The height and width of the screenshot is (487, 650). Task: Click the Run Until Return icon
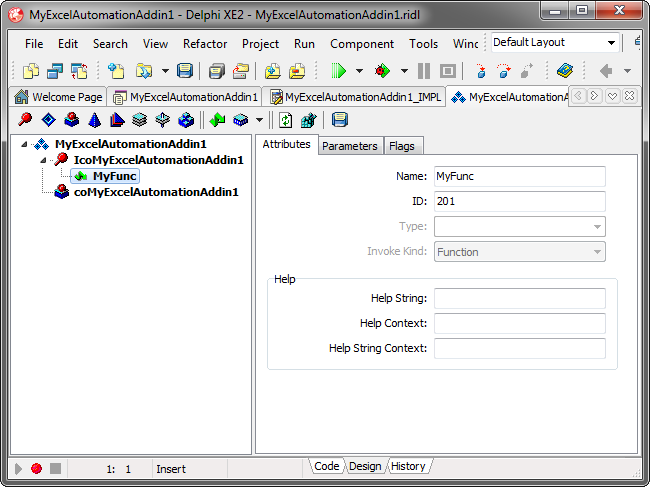click(x=526, y=71)
